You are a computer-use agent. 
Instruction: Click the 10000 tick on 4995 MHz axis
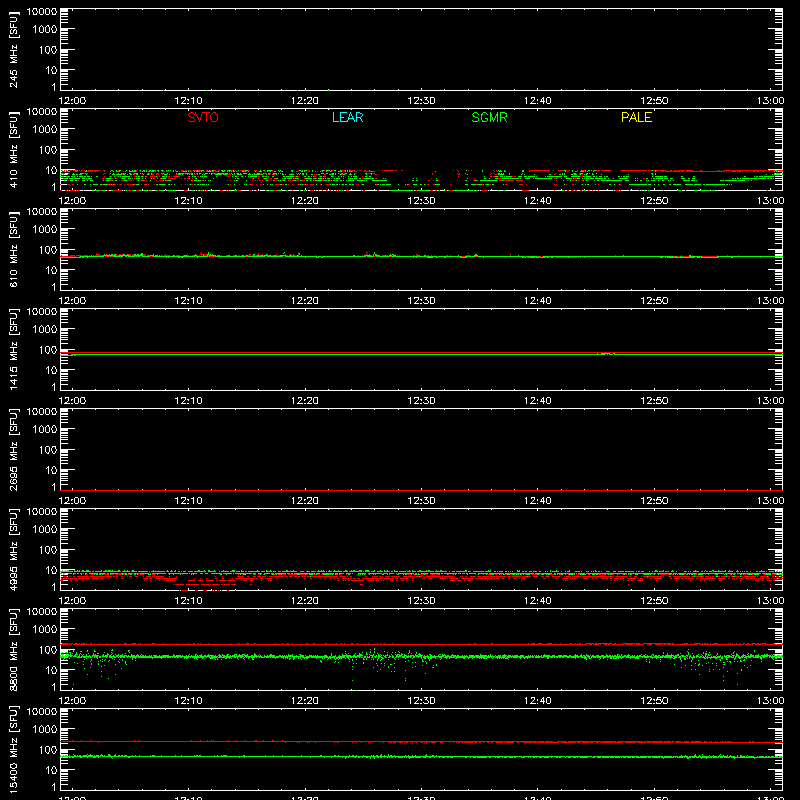[42, 512]
